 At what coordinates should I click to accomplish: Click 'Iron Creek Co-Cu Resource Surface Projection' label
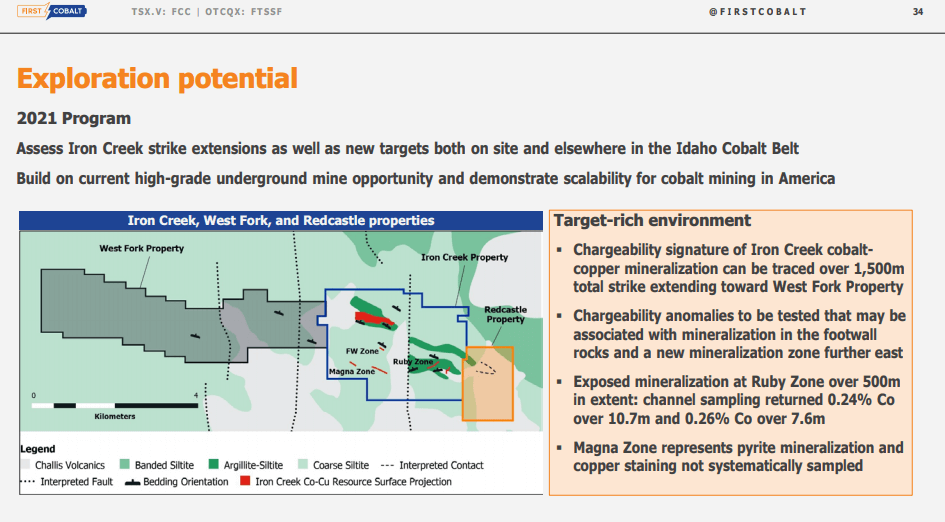click(353, 482)
